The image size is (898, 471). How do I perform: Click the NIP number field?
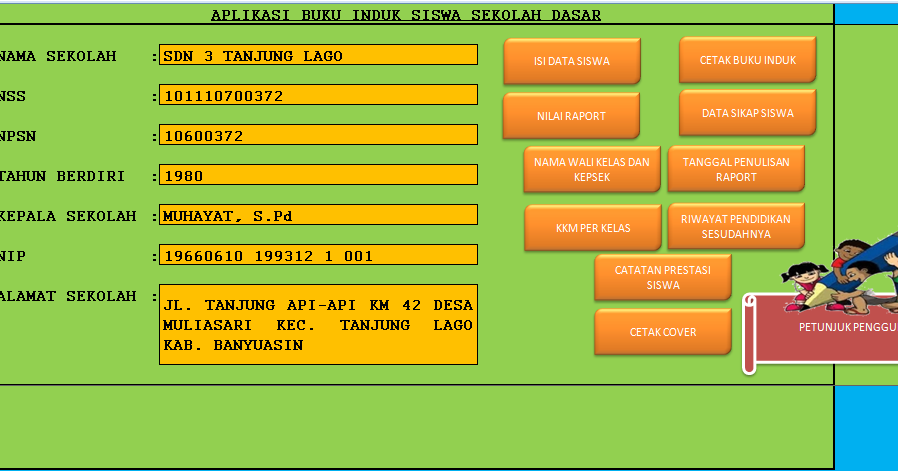[x=318, y=255]
